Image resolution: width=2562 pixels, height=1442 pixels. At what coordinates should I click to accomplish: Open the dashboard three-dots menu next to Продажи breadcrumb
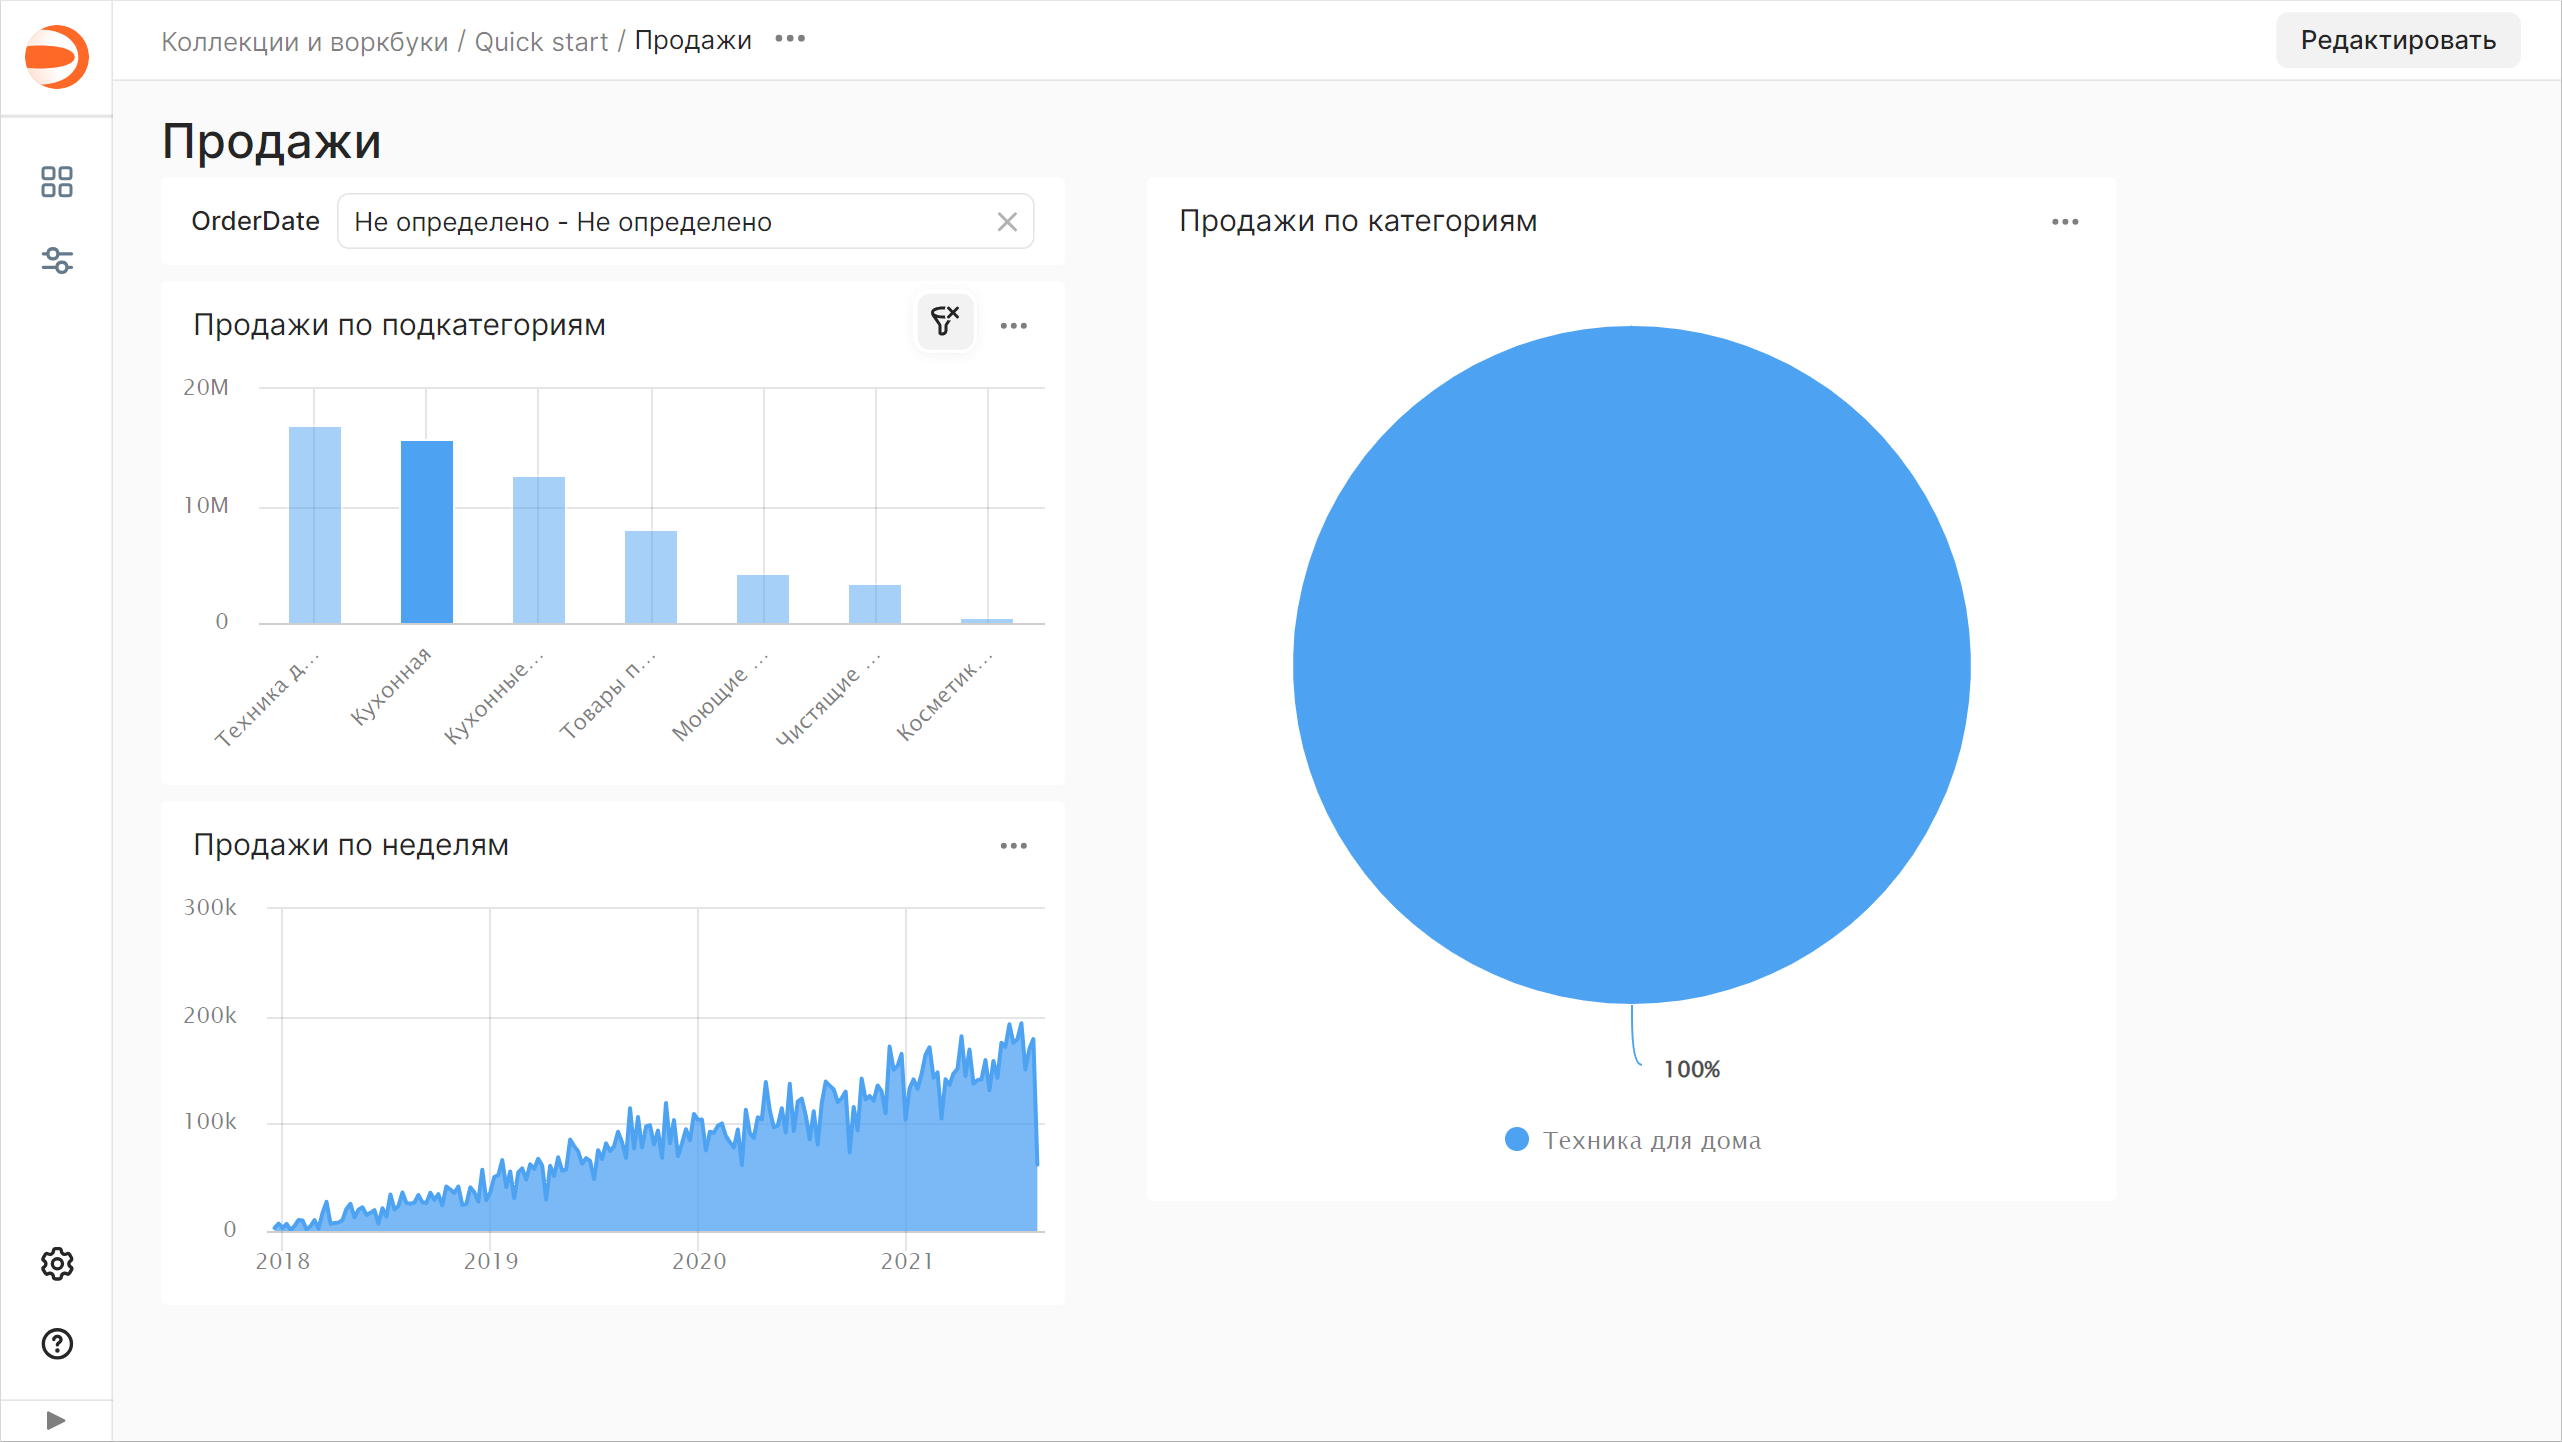point(790,39)
